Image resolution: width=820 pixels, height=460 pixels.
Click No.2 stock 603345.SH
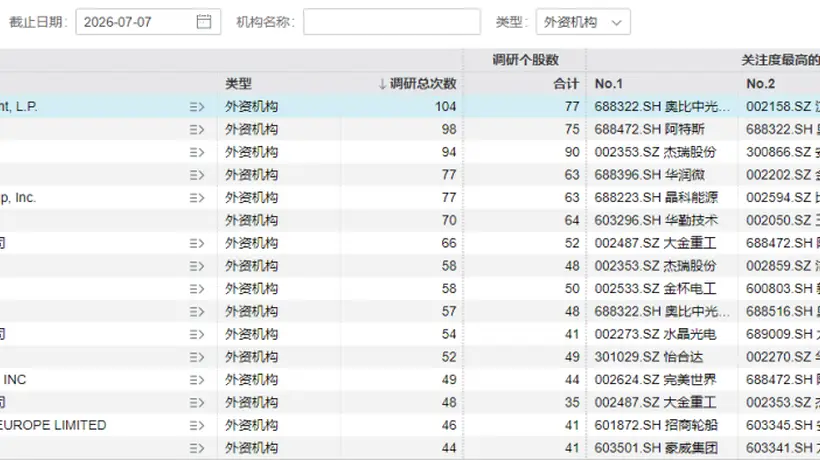(x=783, y=425)
